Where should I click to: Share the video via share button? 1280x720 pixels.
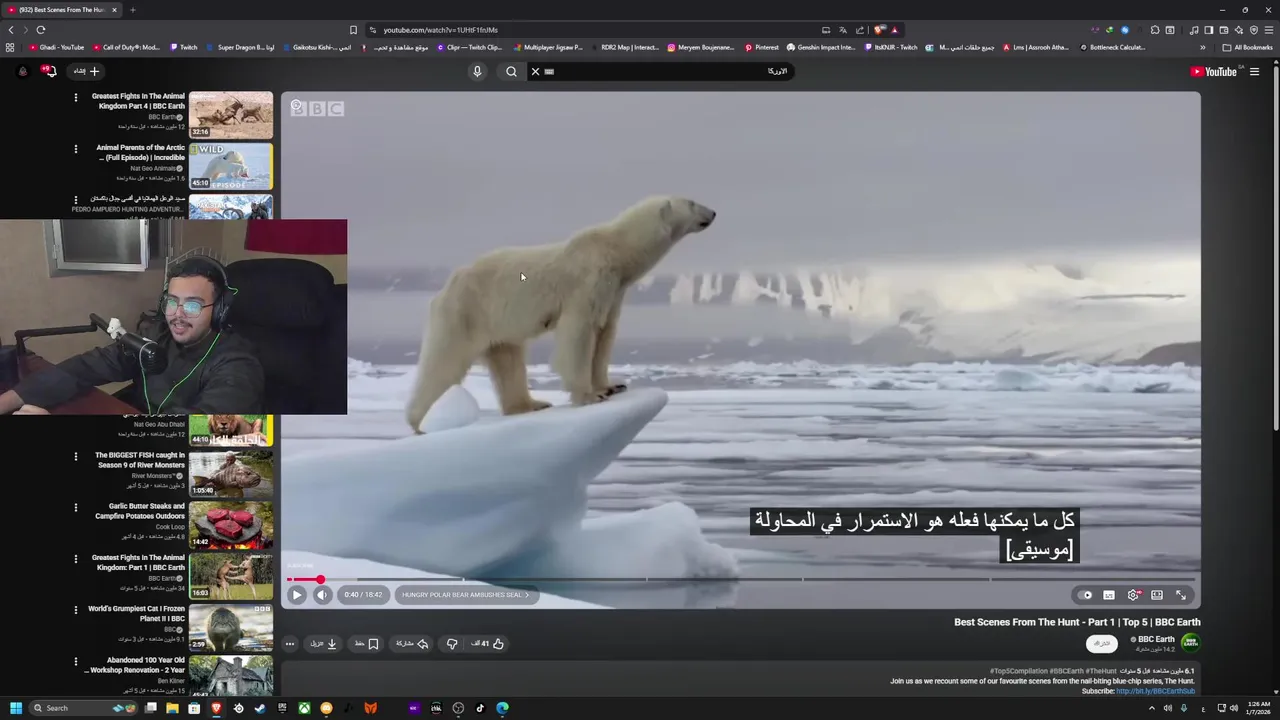pyautogui.click(x=412, y=644)
